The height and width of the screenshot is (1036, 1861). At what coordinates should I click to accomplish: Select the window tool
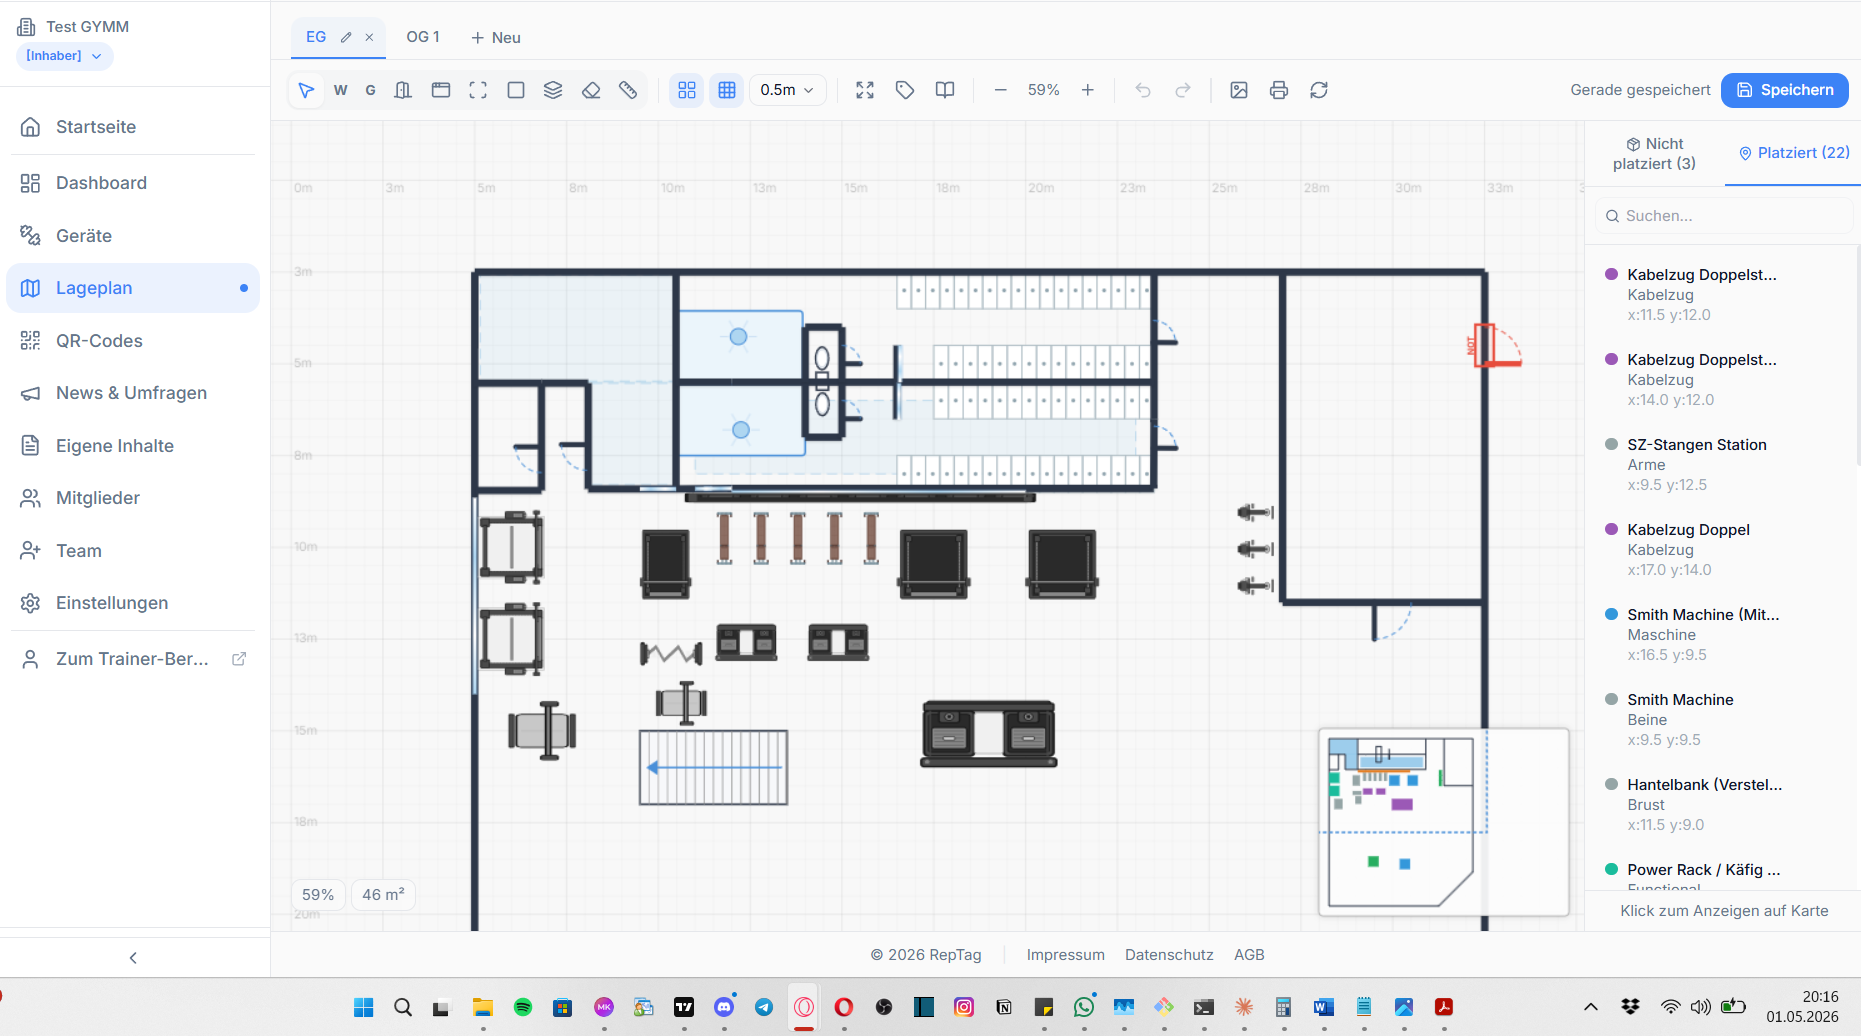441,90
